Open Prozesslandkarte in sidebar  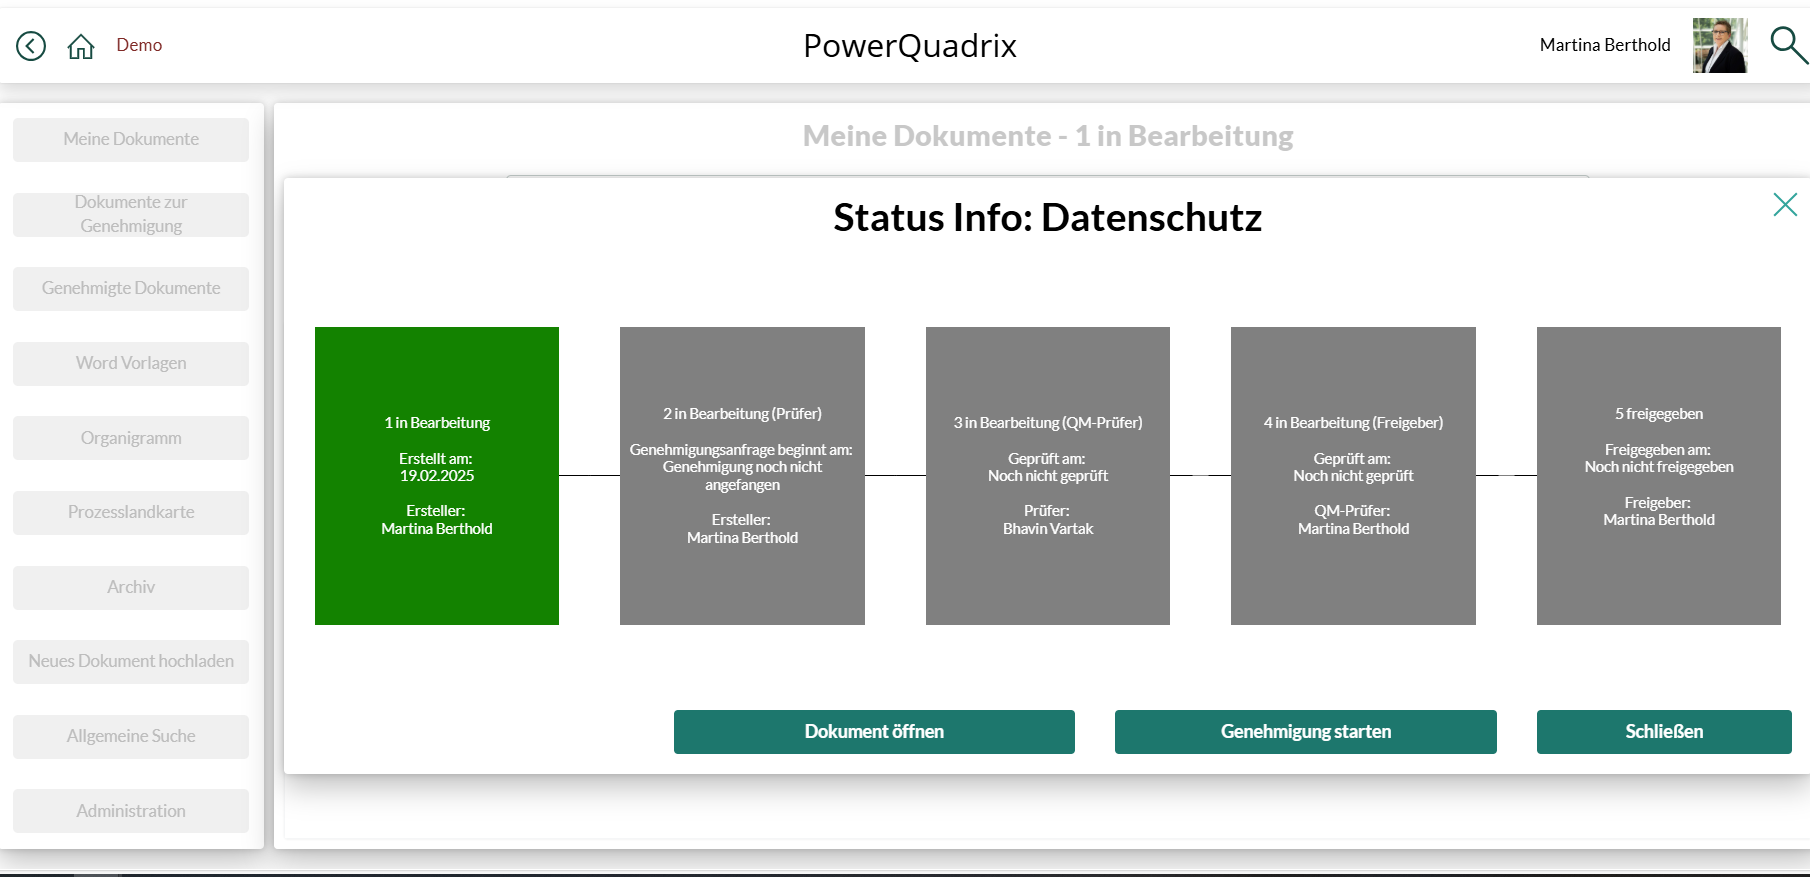pyautogui.click(x=131, y=512)
